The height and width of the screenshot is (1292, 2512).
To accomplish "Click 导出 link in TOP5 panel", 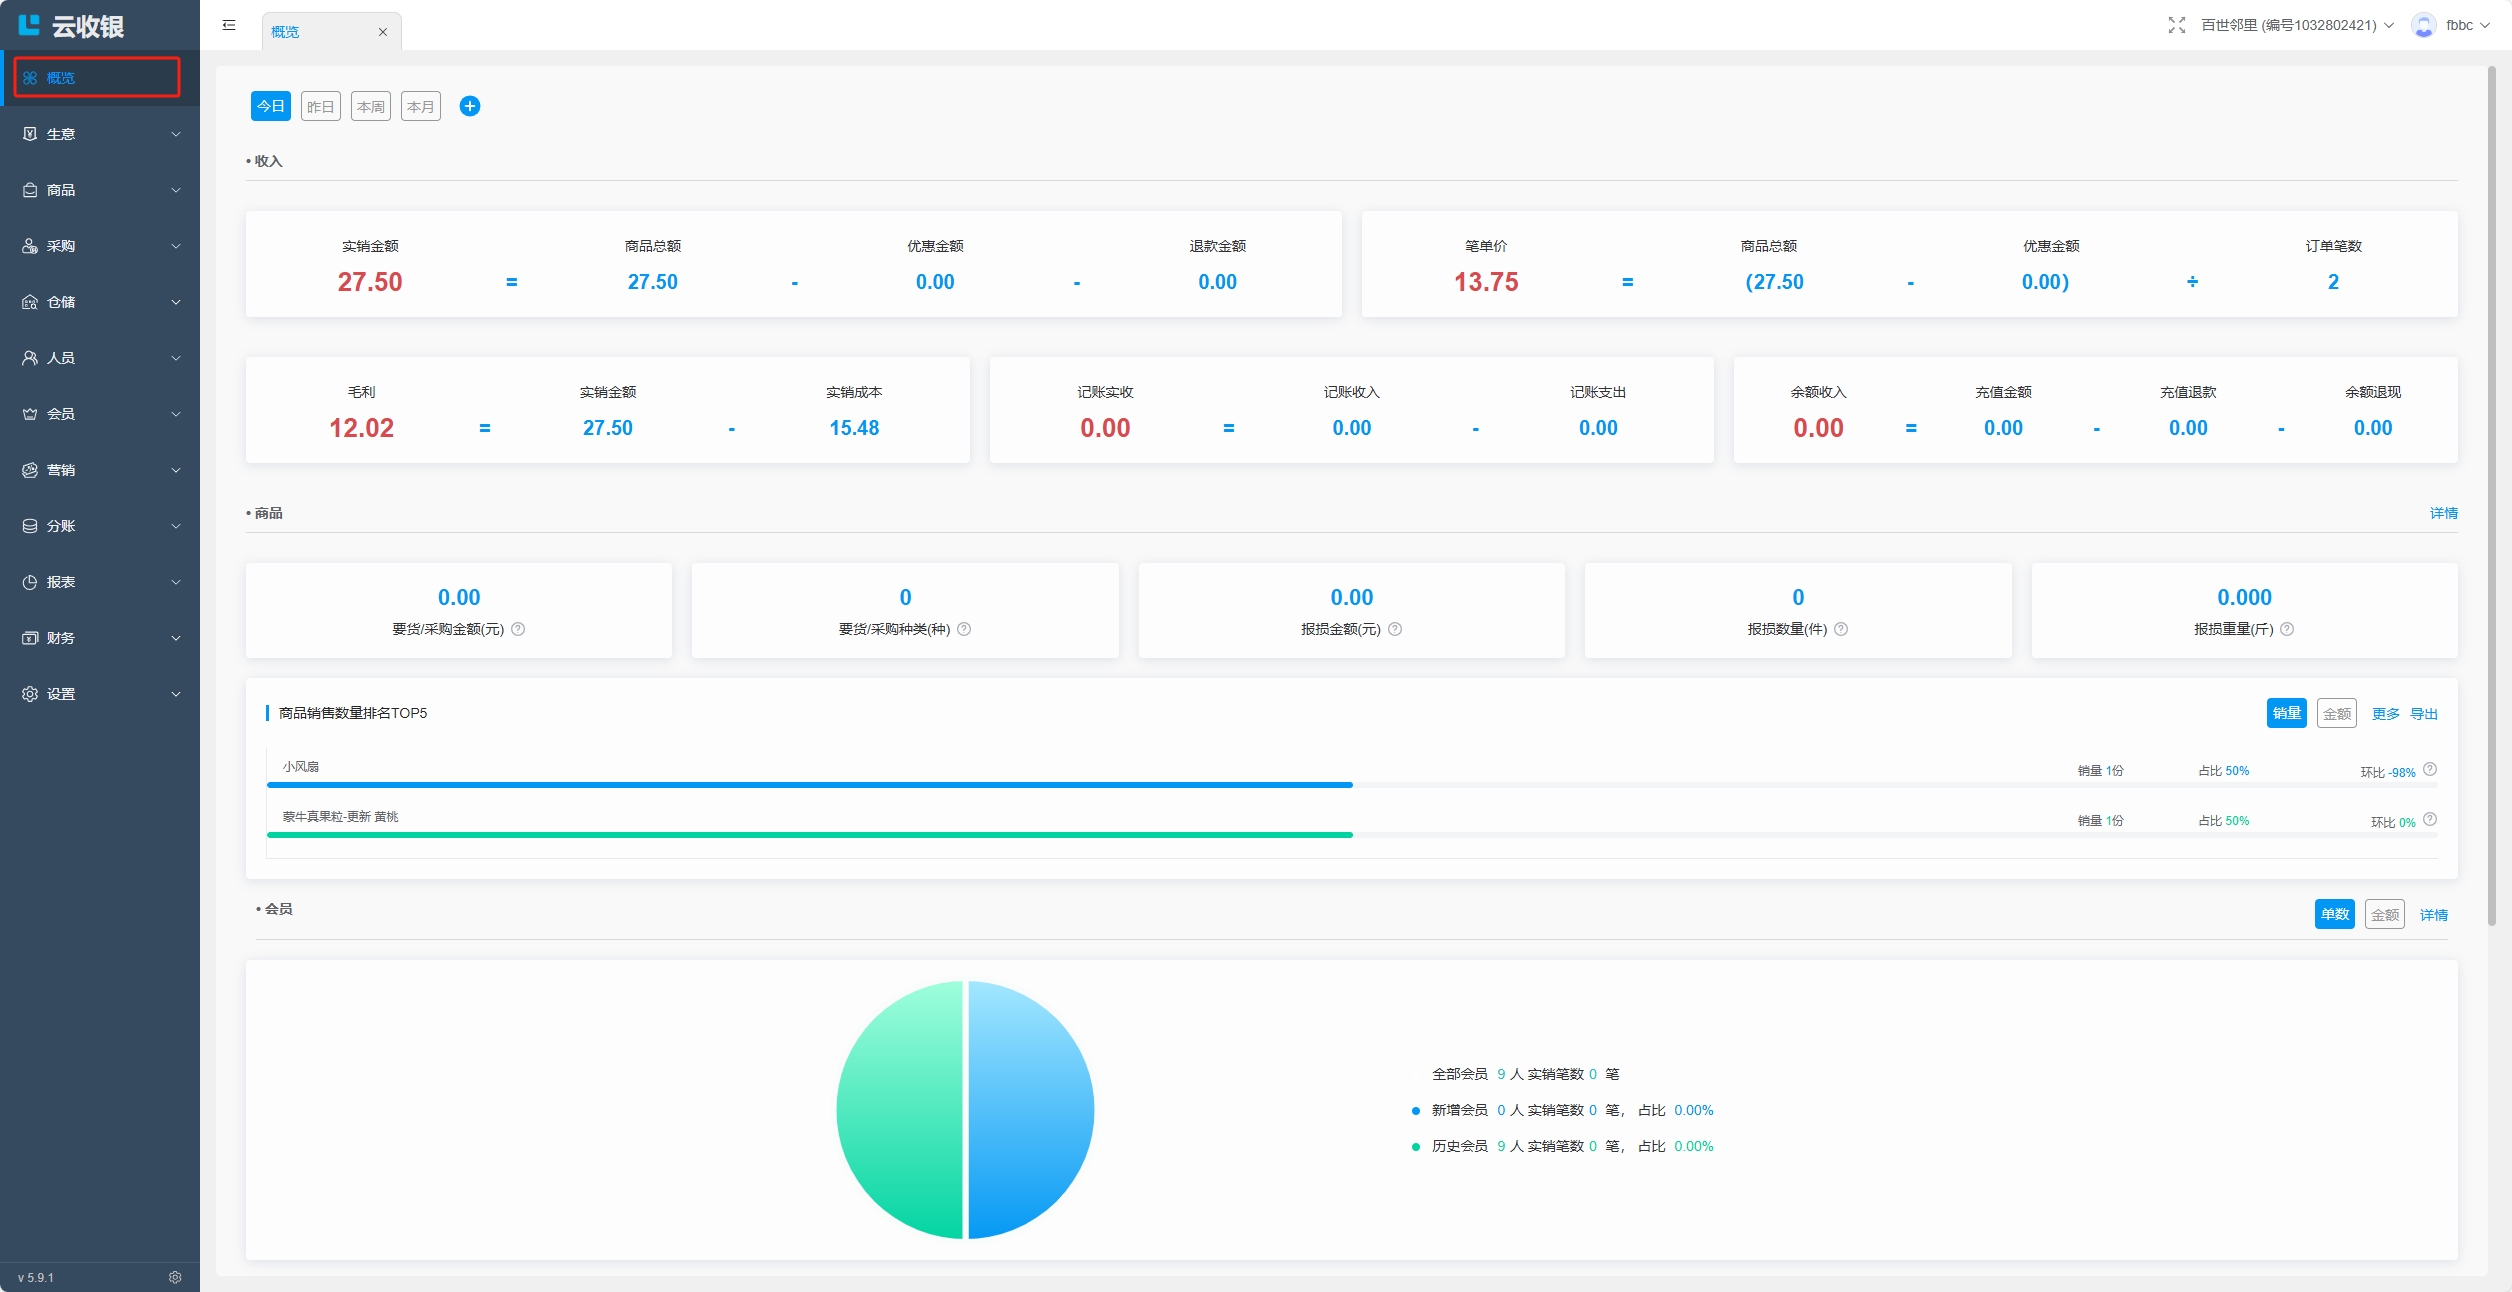I will tap(2423, 714).
